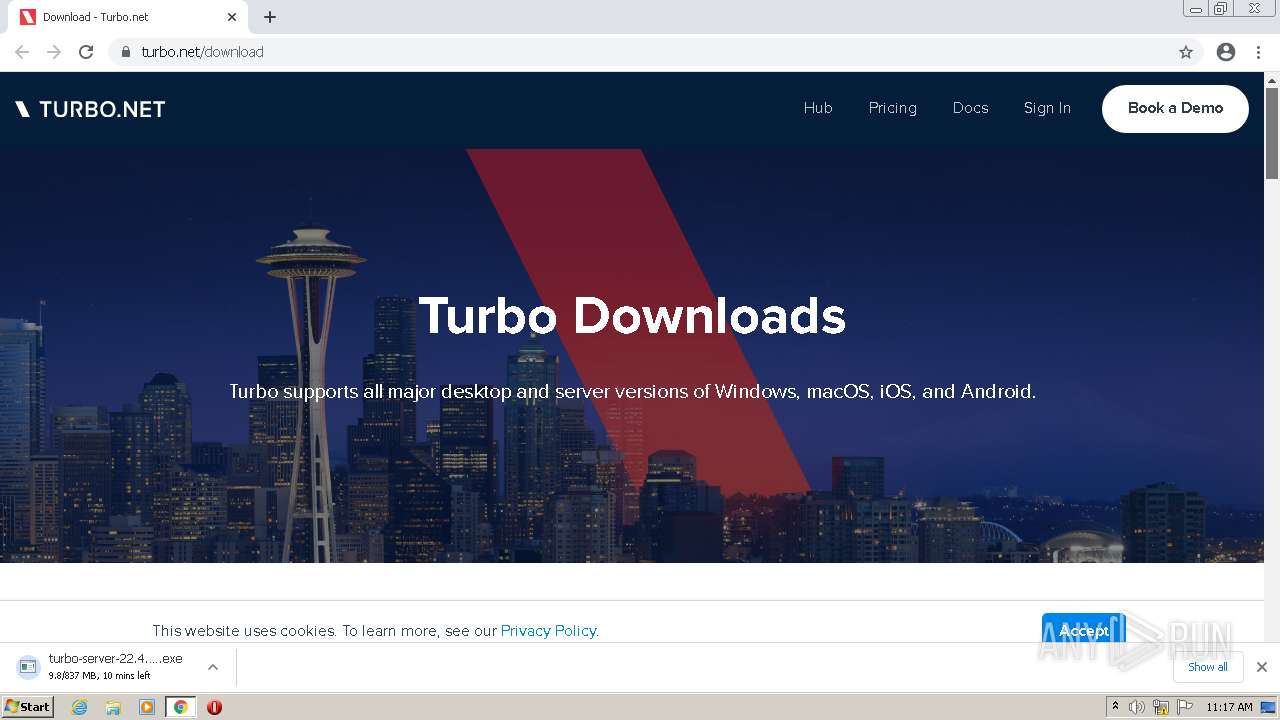Click the network tray icon
This screenshot has height=720, width=1280.
point(1161,707)
